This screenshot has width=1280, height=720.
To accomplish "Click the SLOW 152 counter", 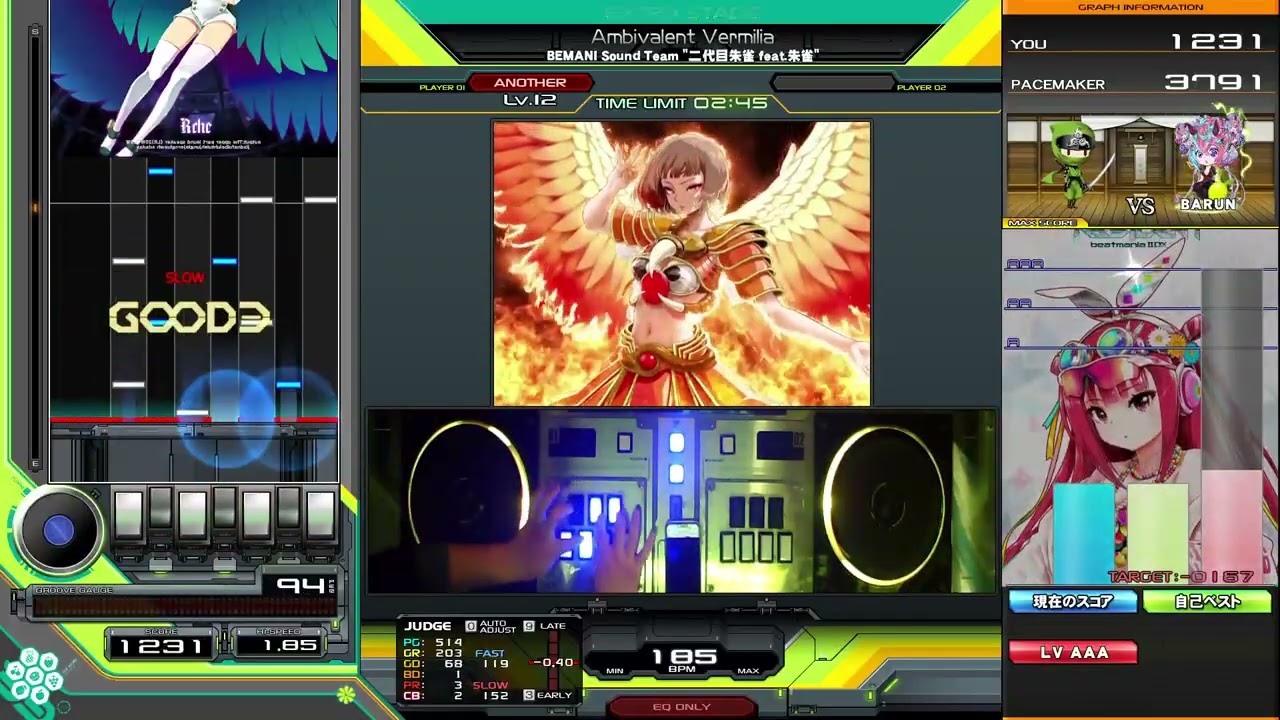I will (491, 690).
